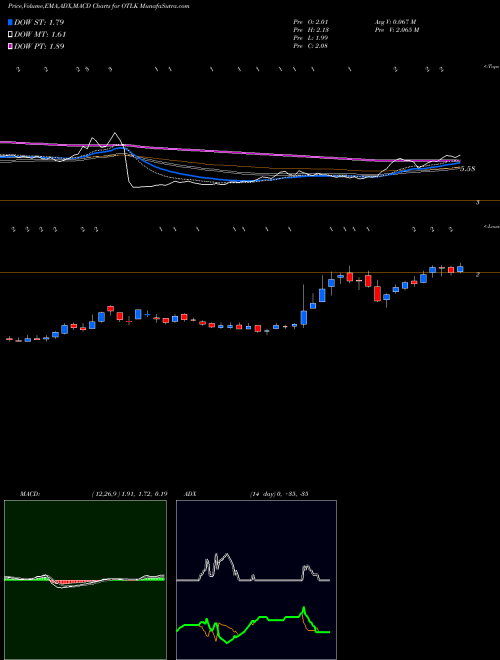Image resolution: width=500 pixels, height=660 pixels.
Task: Click the 'Avg V: 0.067 M' volume text
Action: pyautogui.click(x=395, y=22)
